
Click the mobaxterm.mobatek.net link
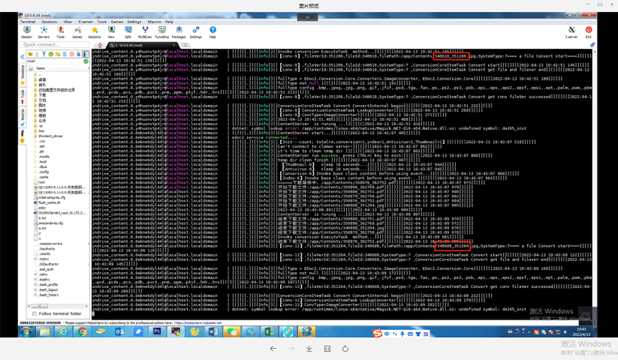[x=198, y=323]
